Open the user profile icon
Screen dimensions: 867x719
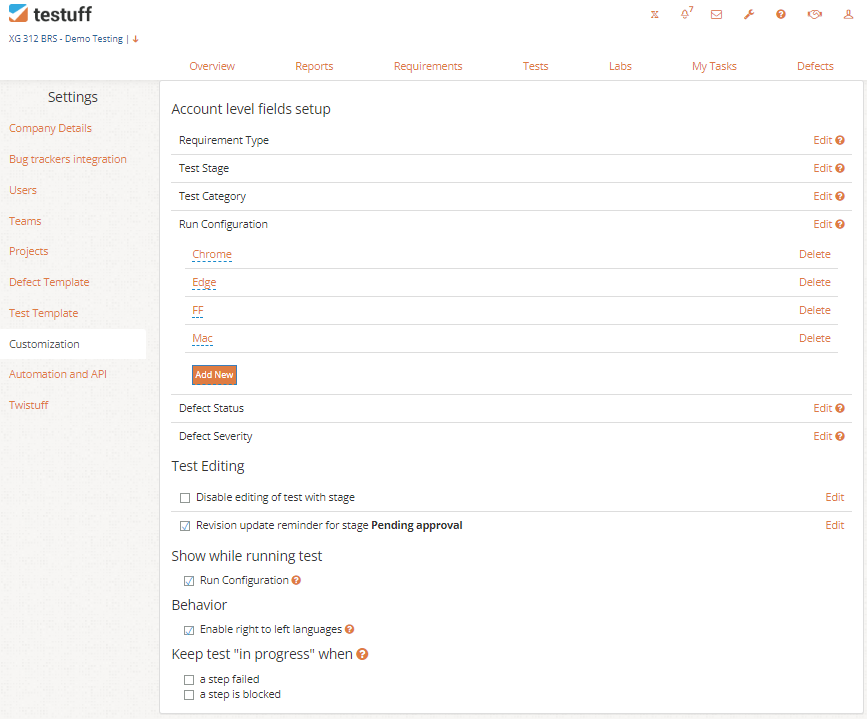point(848,14)
